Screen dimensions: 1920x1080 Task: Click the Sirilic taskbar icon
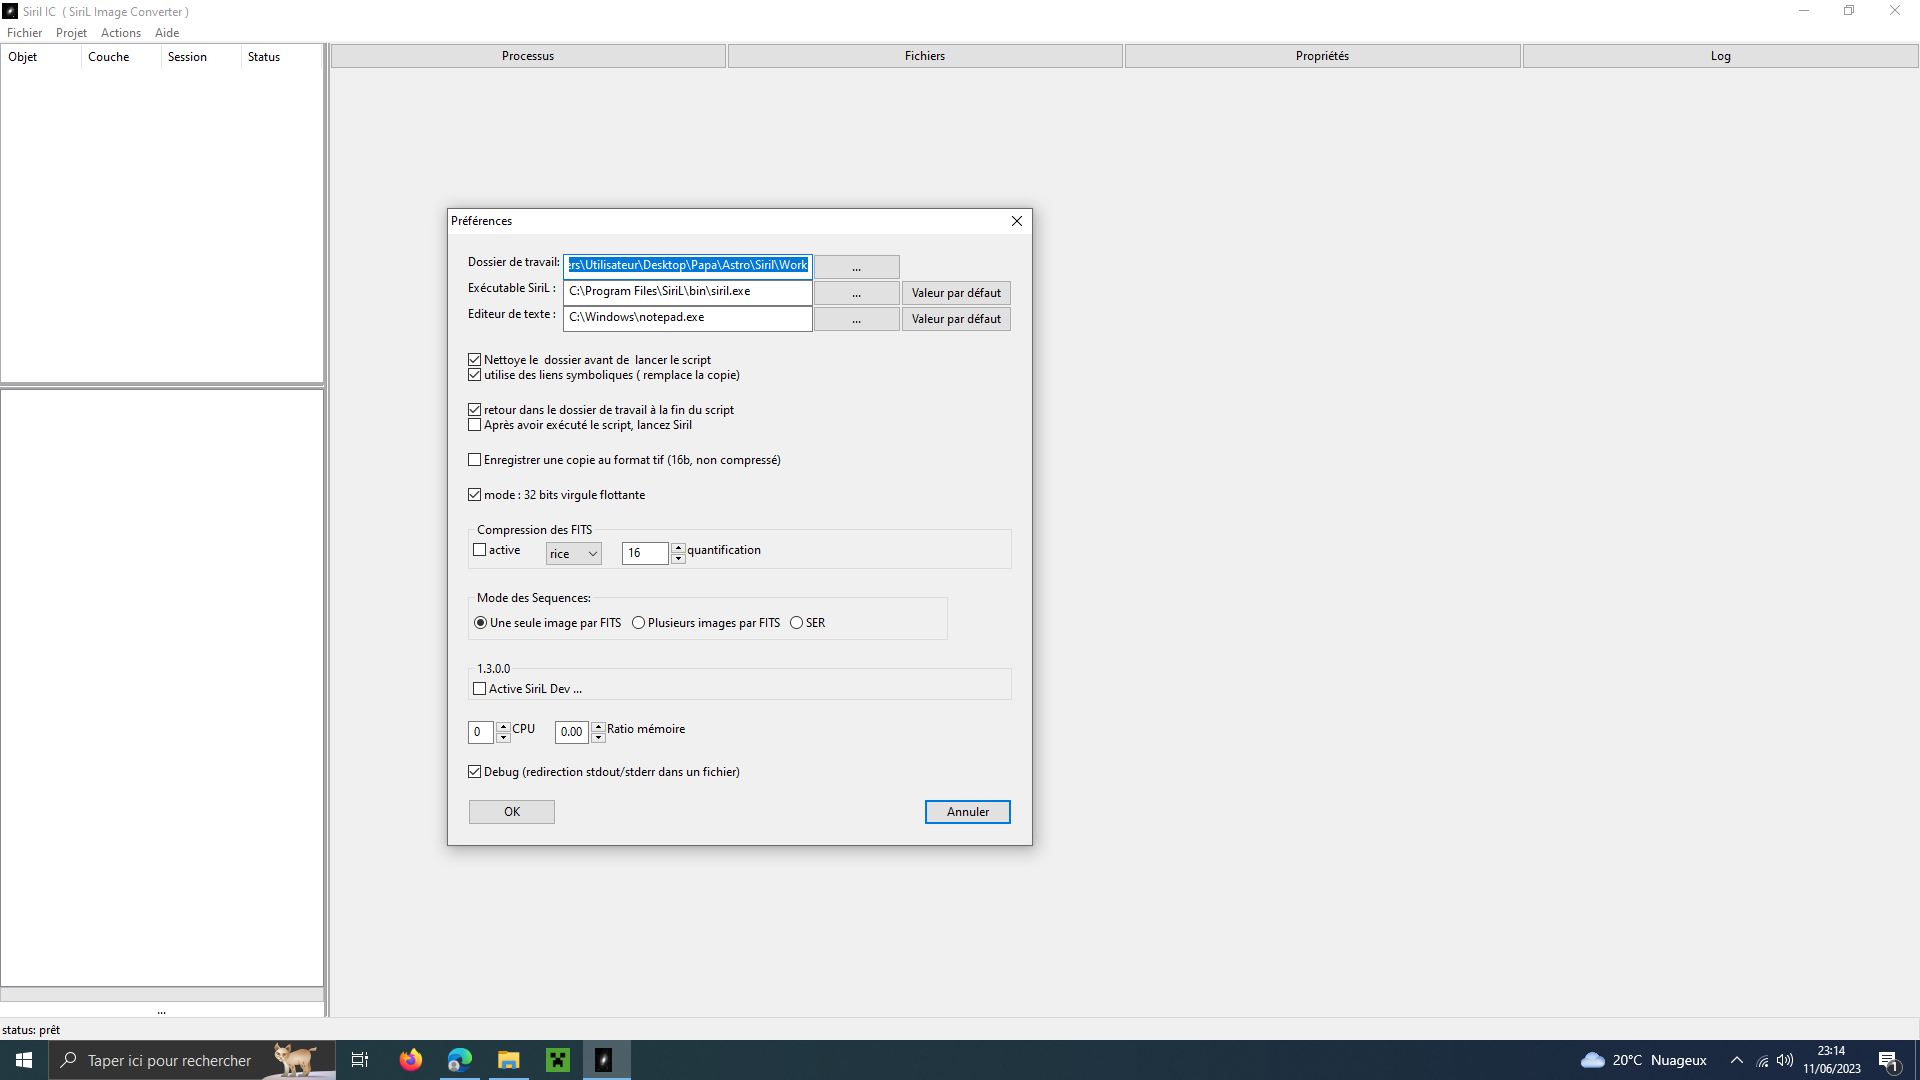click(x=604, y=1060)
